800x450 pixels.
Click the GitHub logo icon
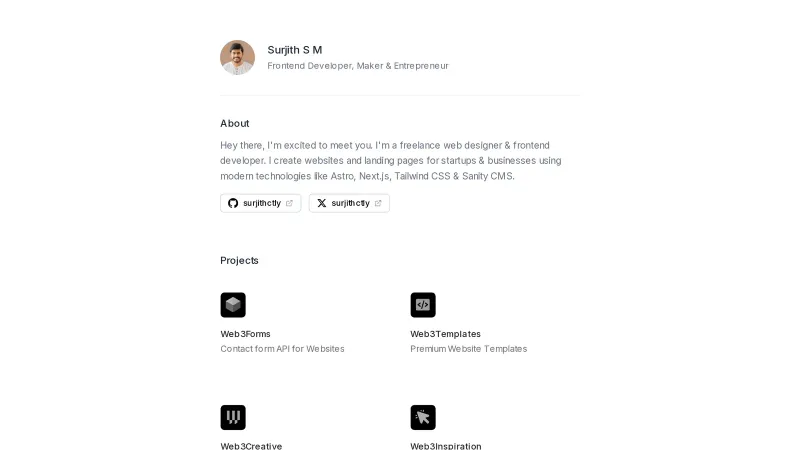[233, 203]
